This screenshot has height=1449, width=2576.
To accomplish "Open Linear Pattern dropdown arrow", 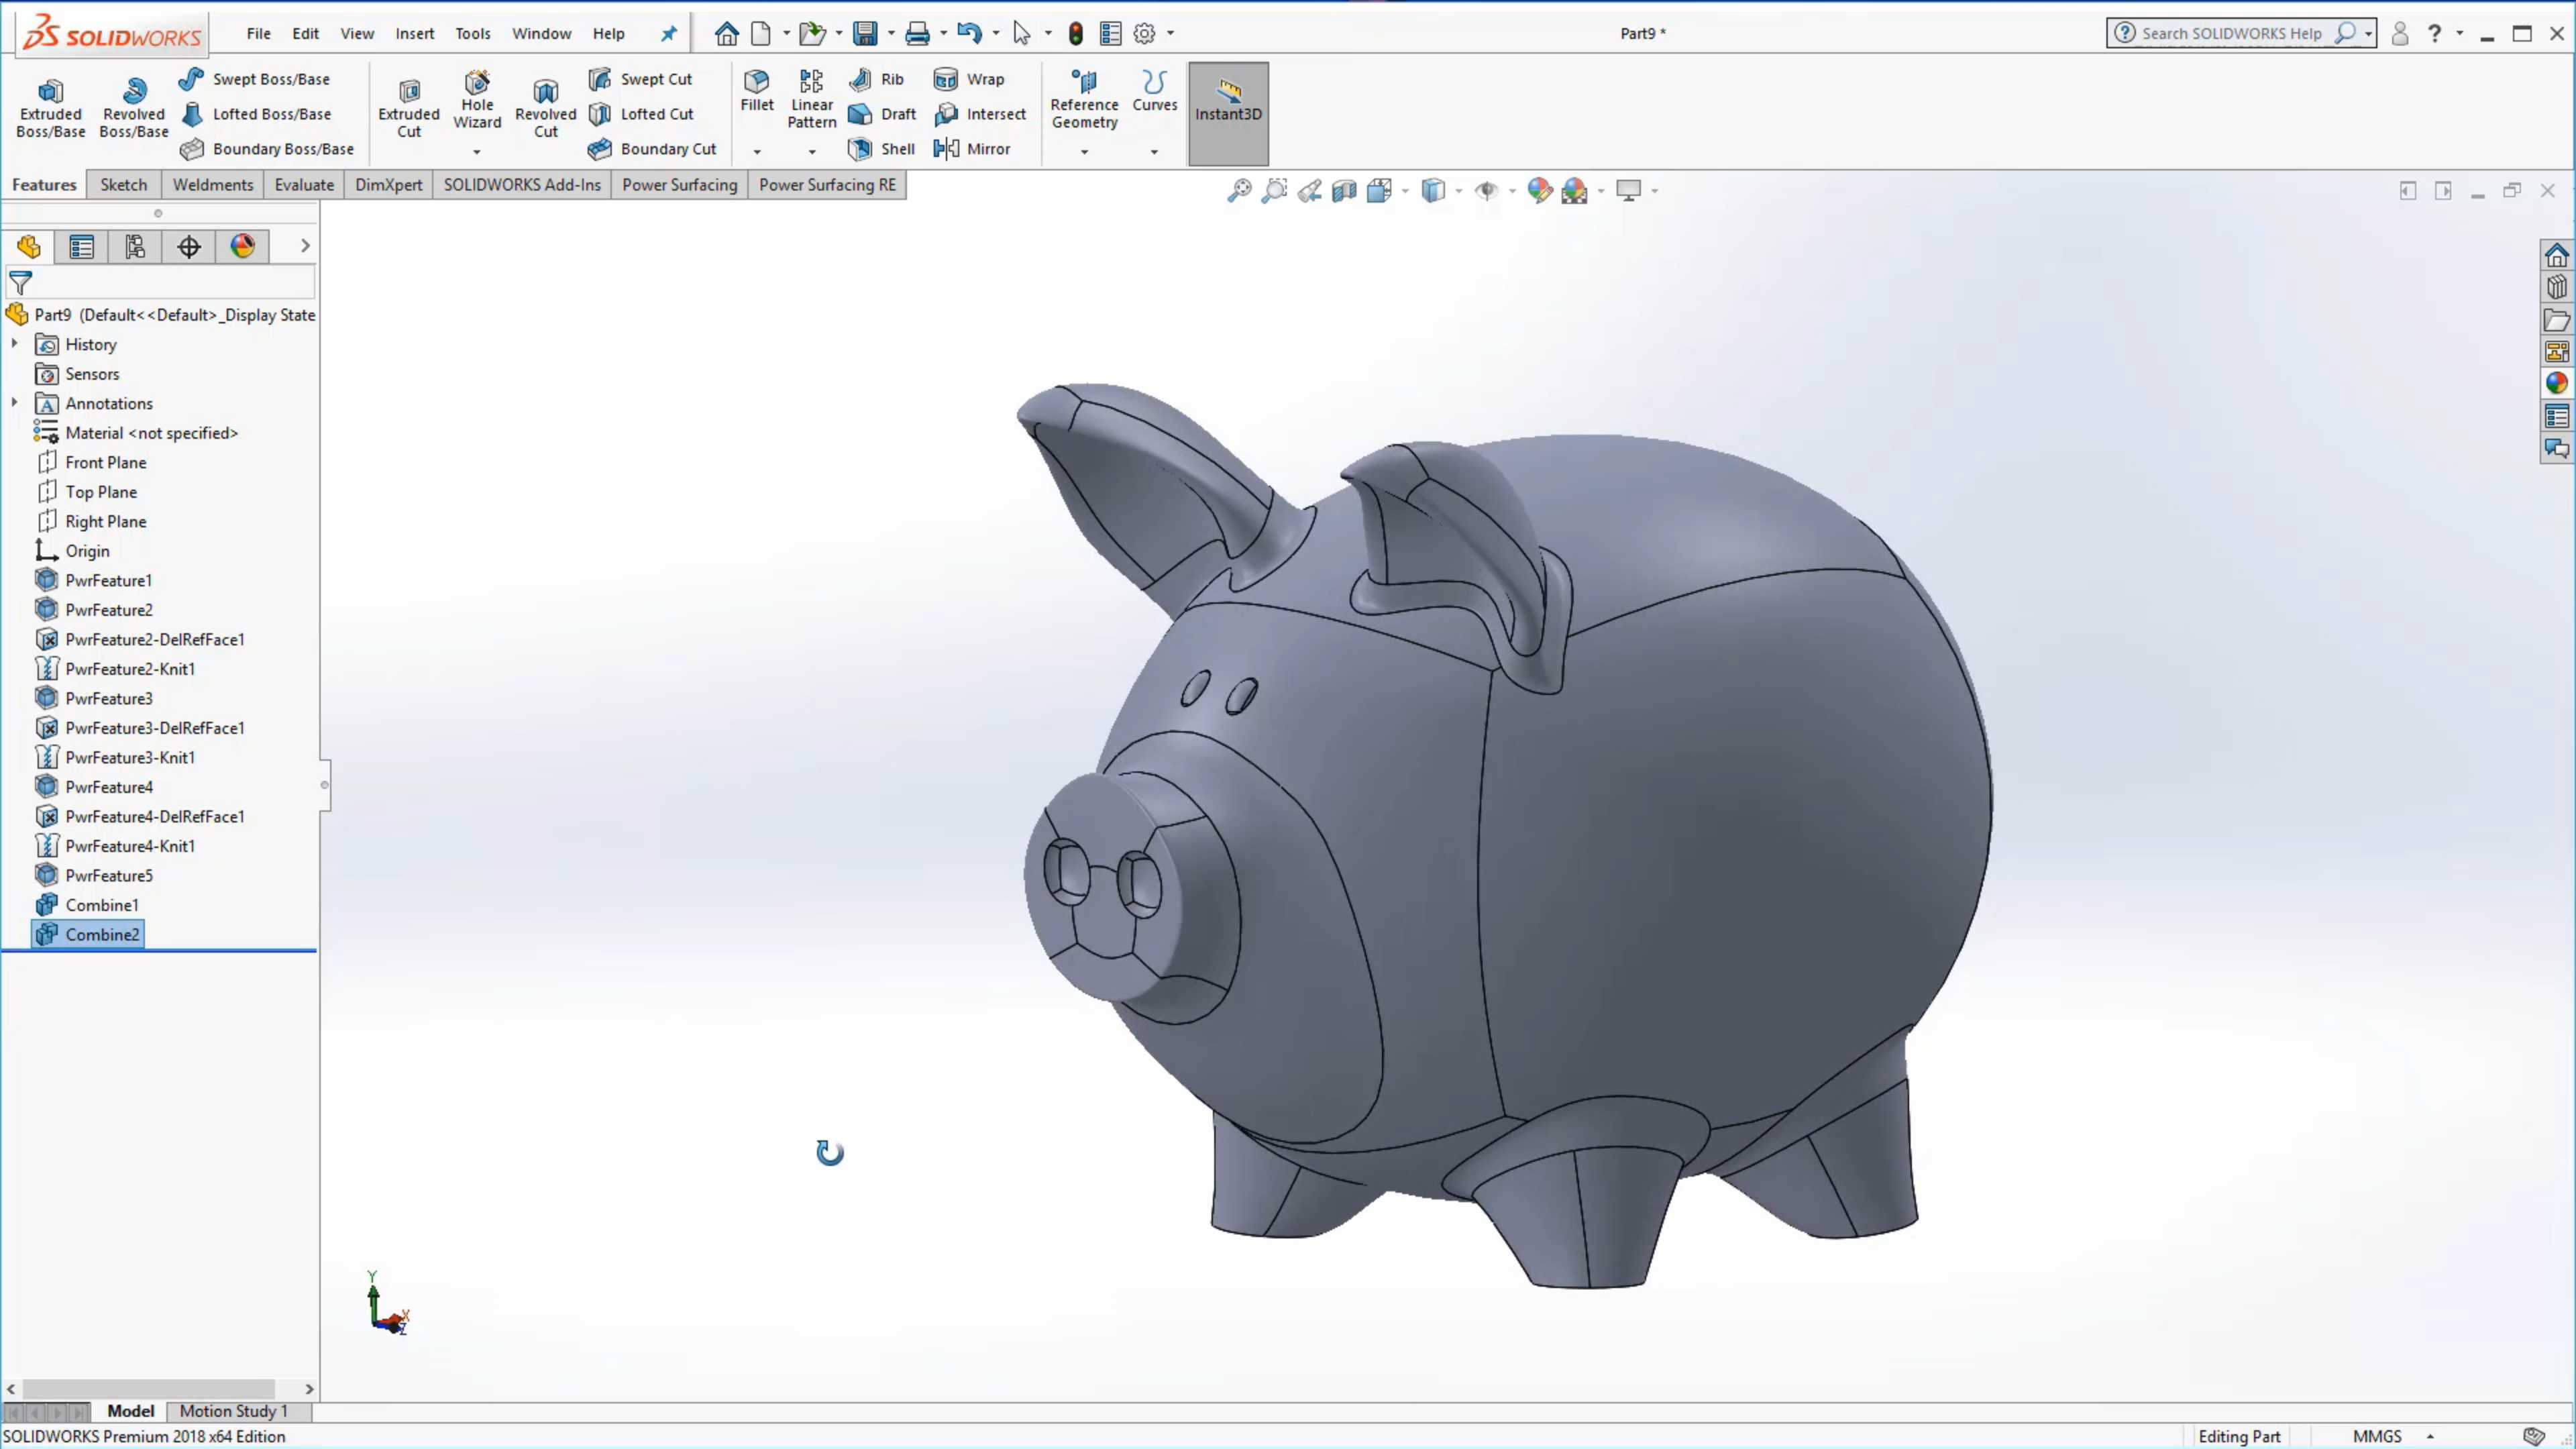I will [812, 151].
